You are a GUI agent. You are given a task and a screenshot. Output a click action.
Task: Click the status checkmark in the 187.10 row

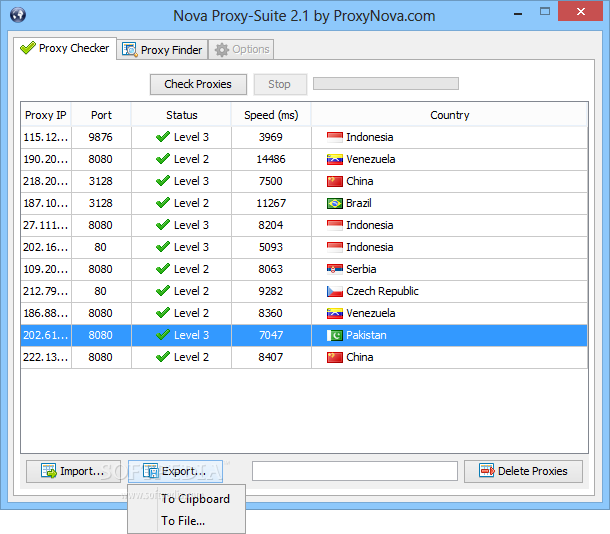pos(163,203)
